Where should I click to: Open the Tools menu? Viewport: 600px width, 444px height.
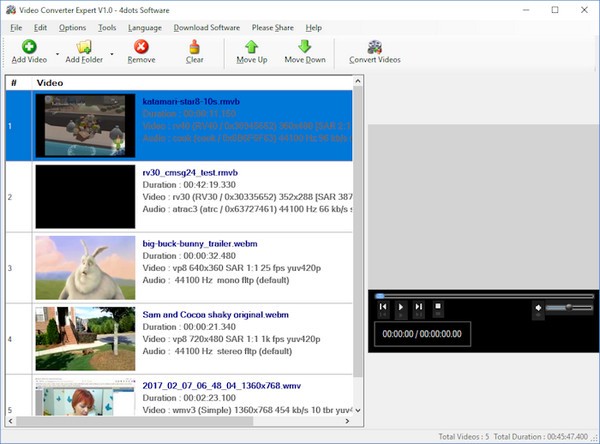107,27
